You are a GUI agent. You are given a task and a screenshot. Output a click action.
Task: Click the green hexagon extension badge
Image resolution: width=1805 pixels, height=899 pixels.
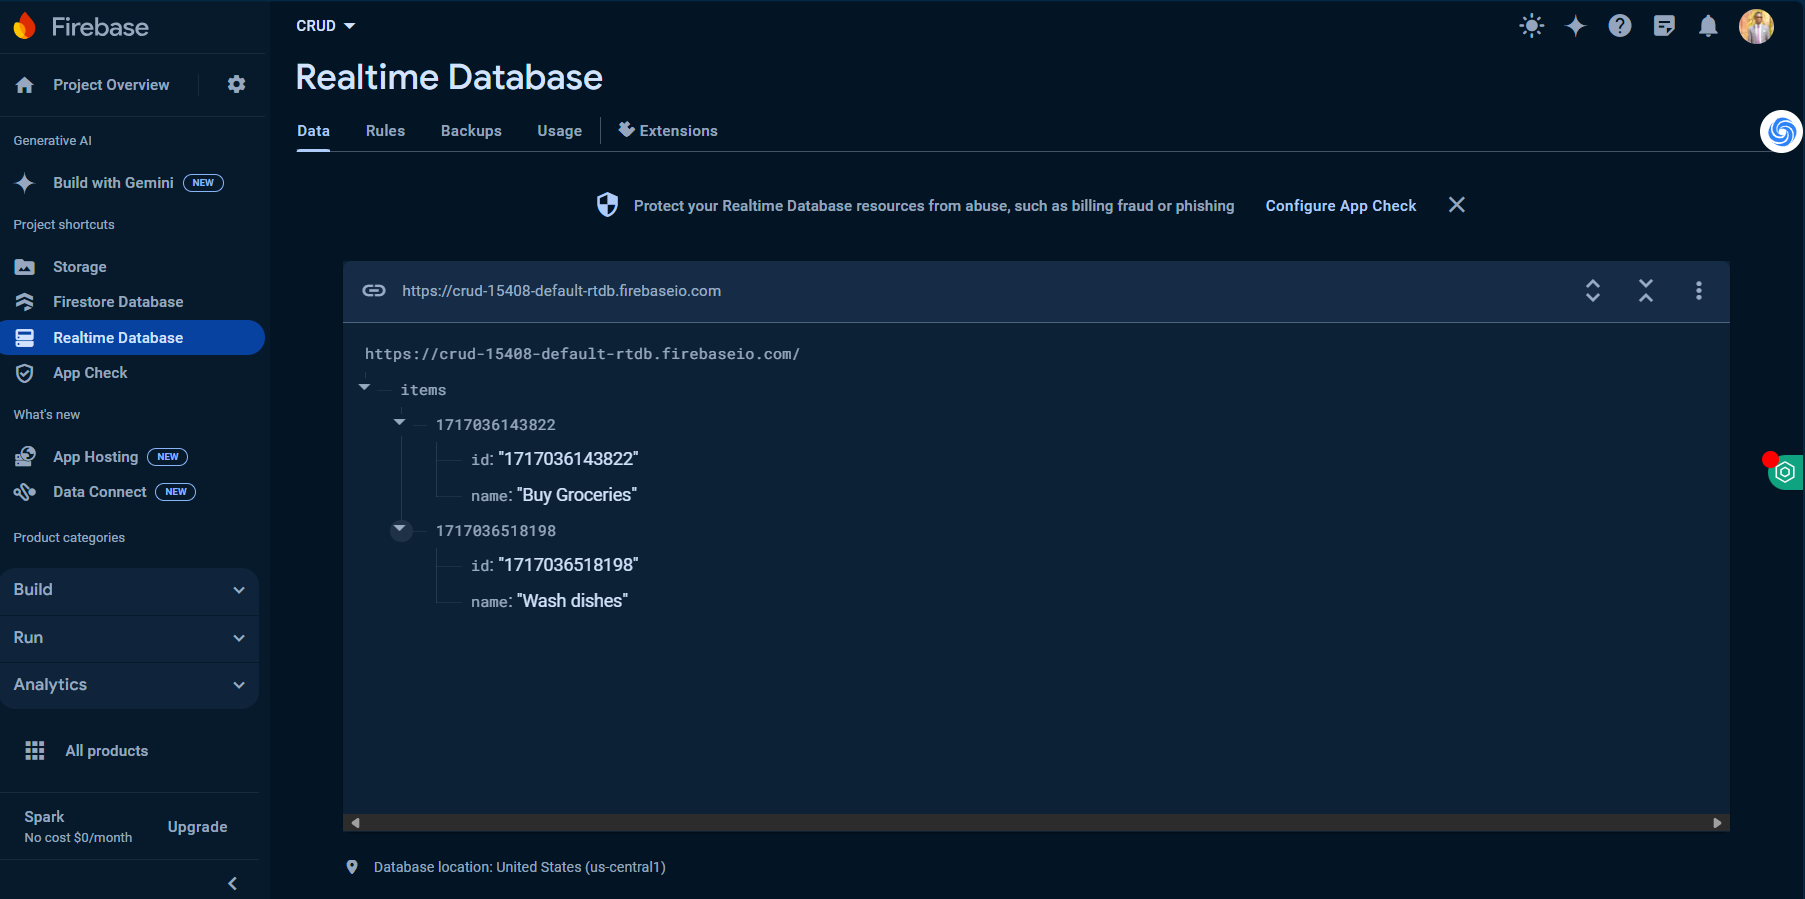(x=1785, y=472)
